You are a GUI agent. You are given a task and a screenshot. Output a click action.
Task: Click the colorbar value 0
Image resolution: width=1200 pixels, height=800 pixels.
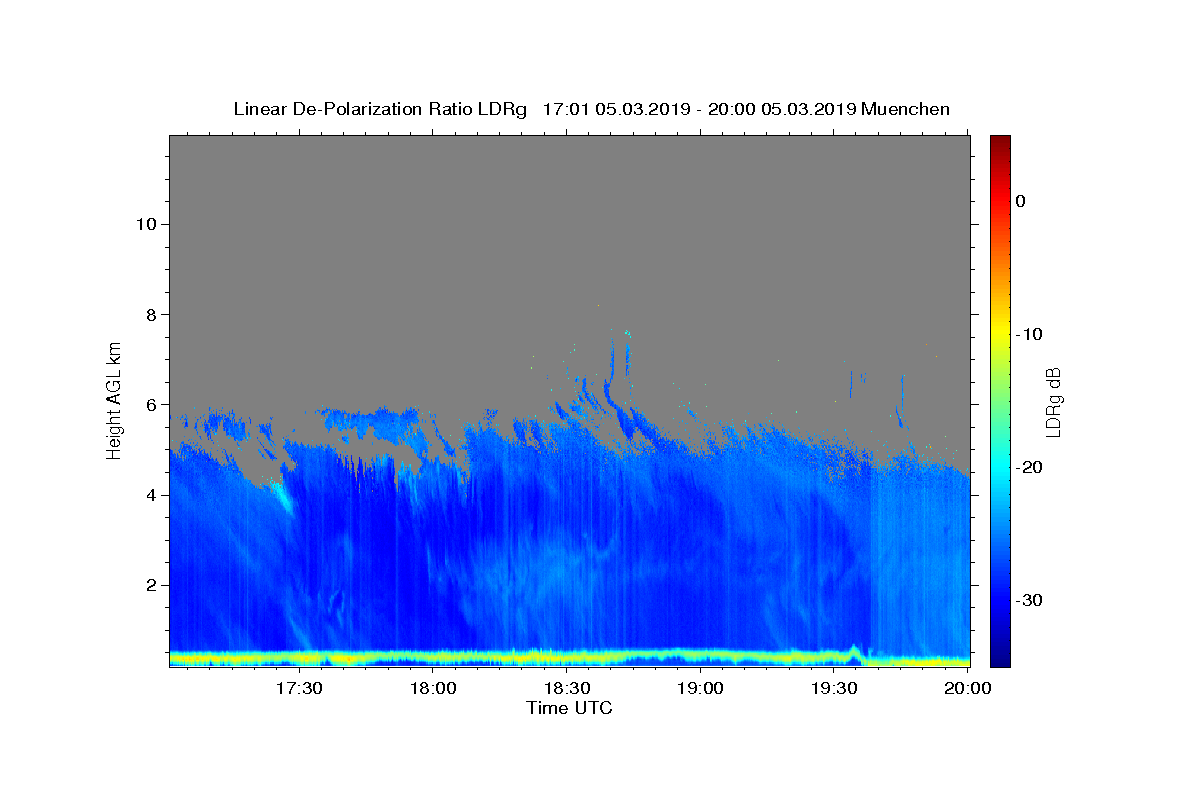point(1021,201)
